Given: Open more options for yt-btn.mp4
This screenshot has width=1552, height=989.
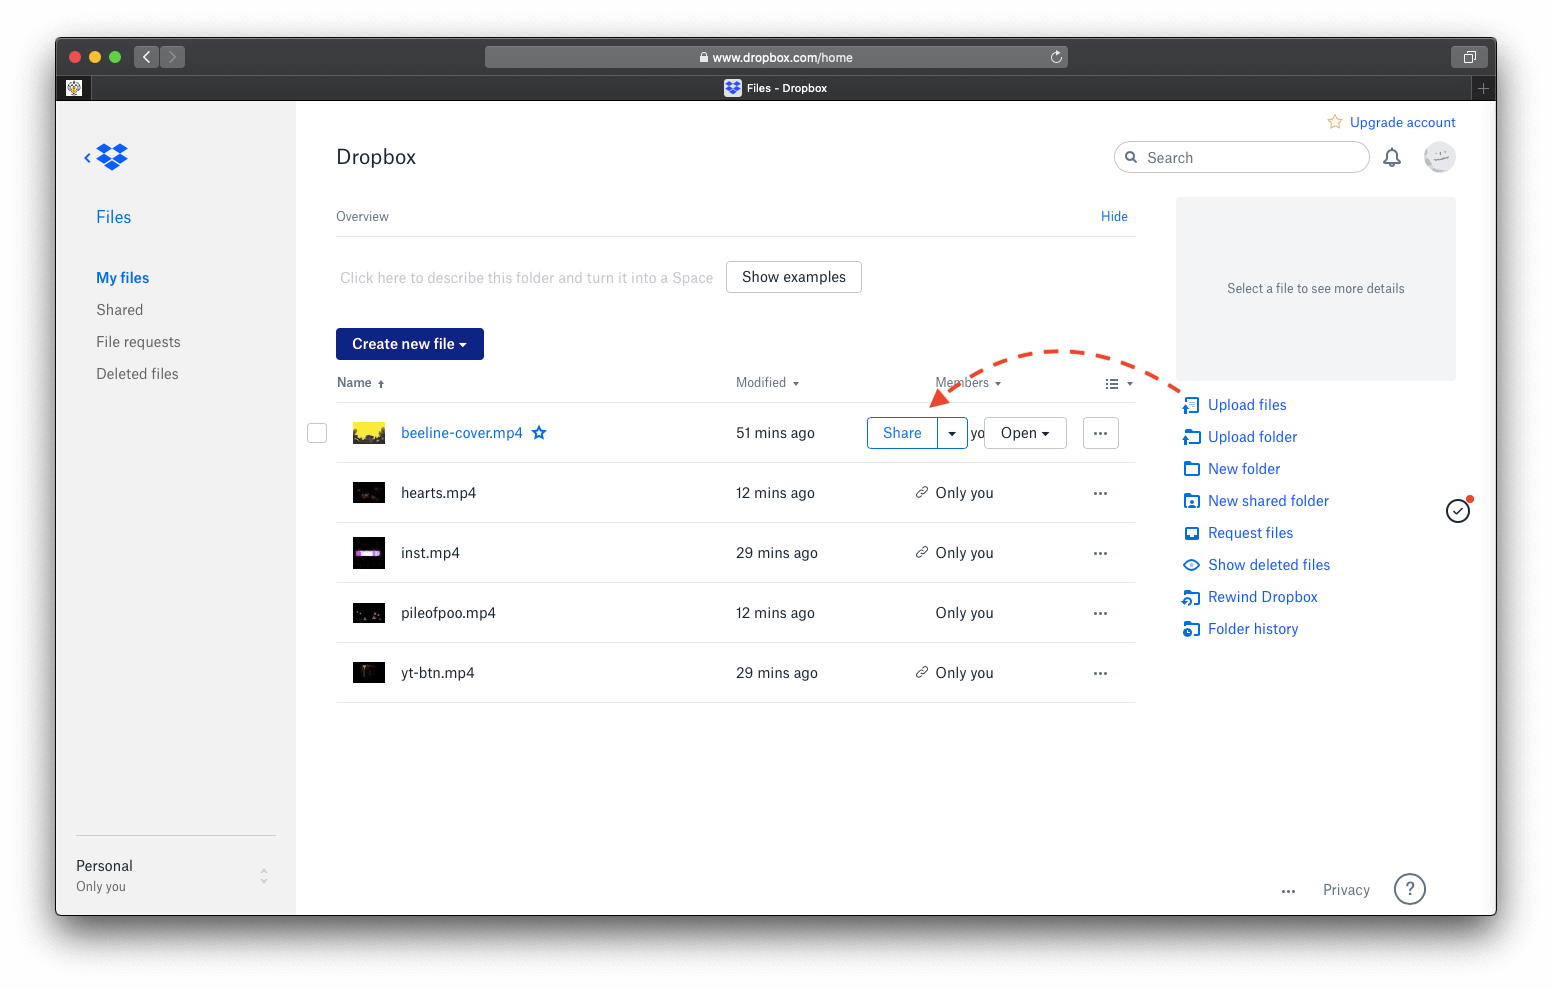Looking at the screenshot, I should point(1100,673).
